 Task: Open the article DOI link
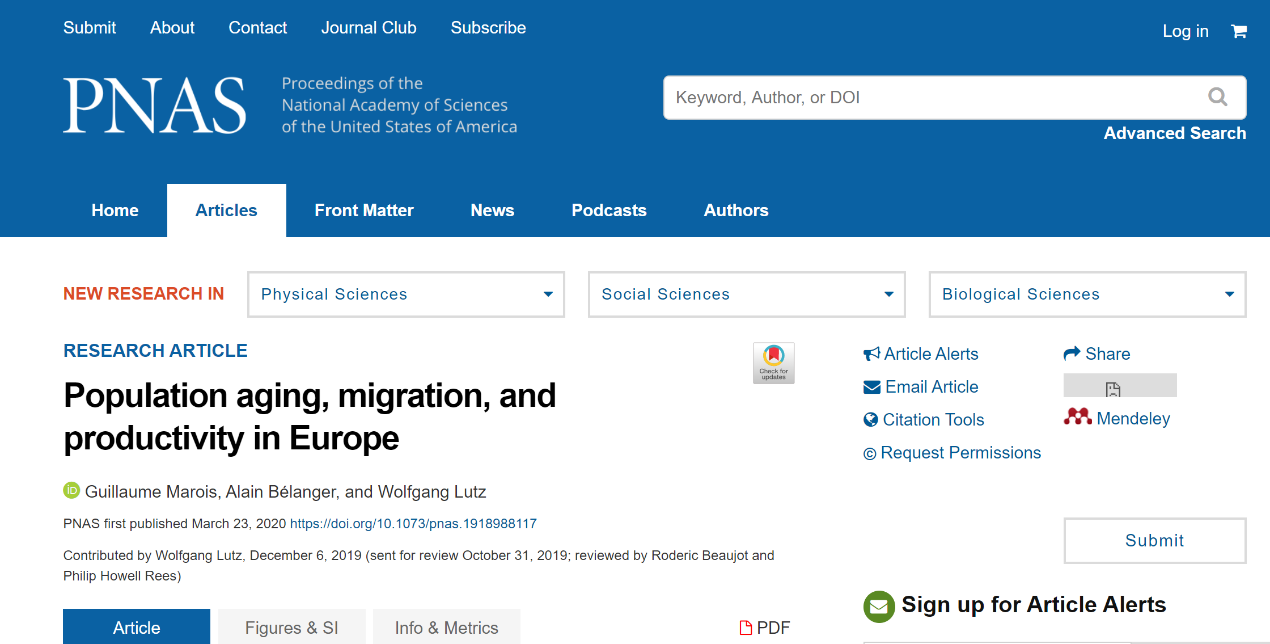(413, 523)
